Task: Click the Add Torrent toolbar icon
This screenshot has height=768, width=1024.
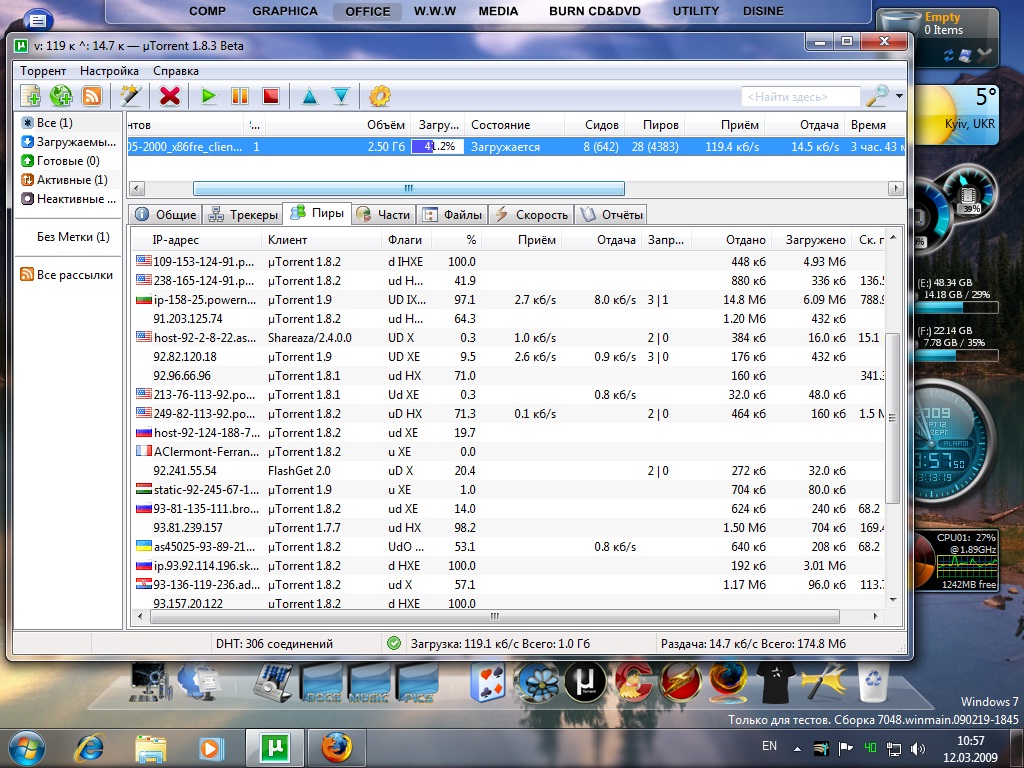Action: point(30,96)
